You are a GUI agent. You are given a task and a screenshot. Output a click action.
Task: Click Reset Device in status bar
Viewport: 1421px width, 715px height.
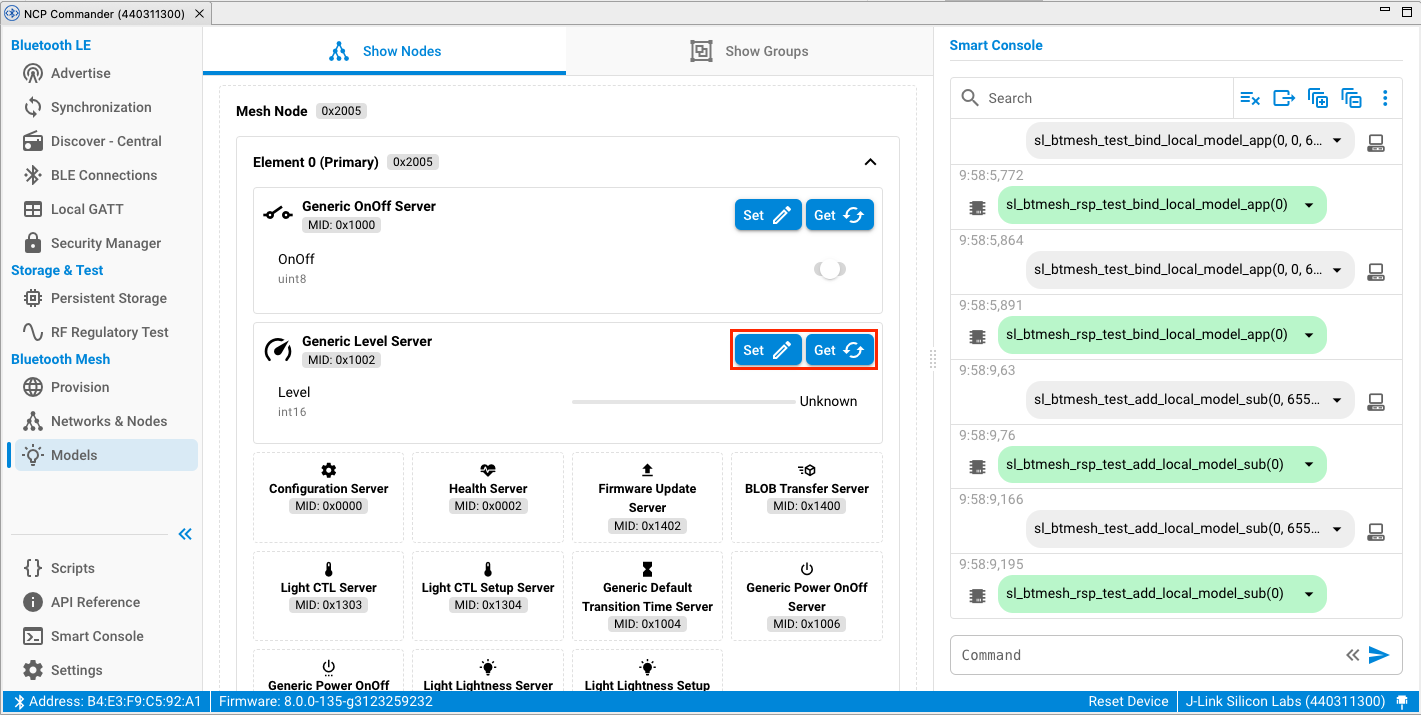point(1128,701)
